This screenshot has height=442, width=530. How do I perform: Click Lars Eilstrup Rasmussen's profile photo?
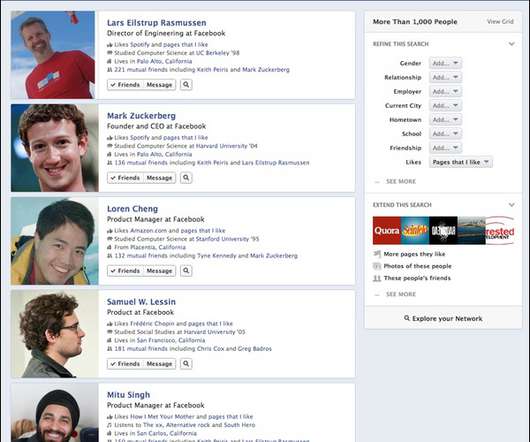(53, 55)
